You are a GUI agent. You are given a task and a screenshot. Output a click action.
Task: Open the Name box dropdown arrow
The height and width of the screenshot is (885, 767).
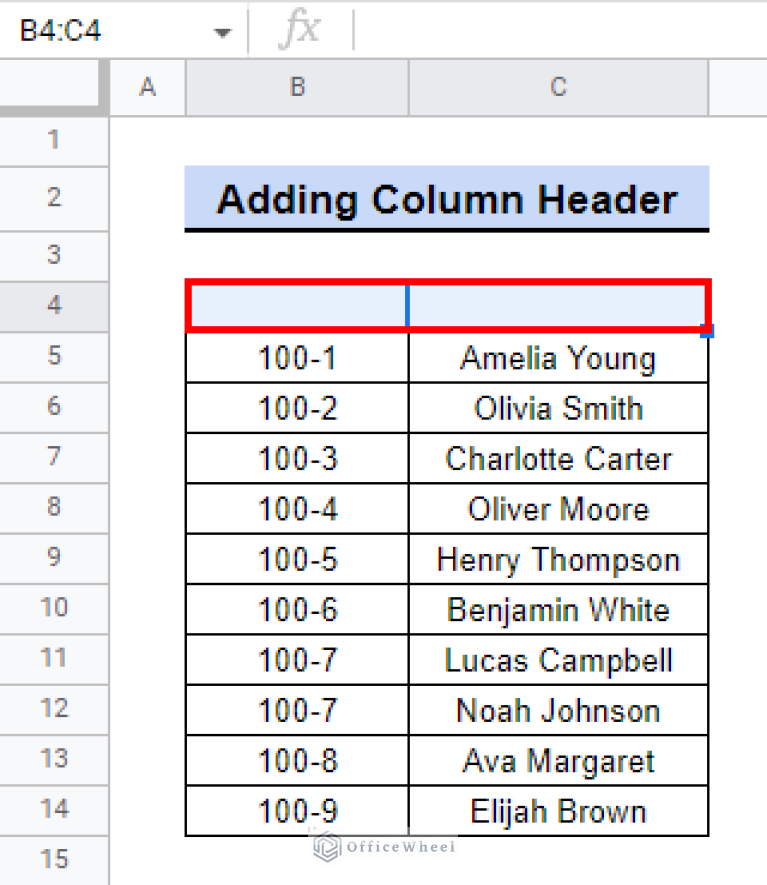(x=222, y=32)
